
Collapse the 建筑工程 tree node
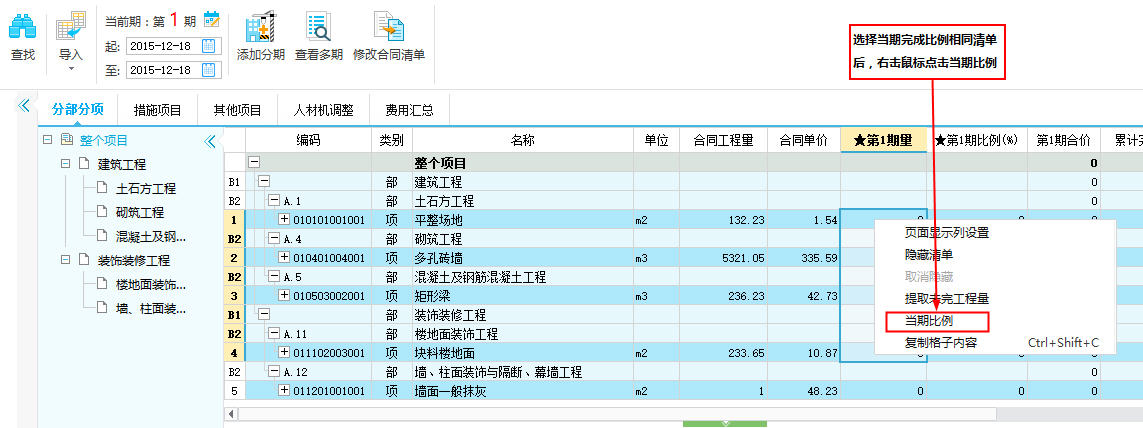66,164
